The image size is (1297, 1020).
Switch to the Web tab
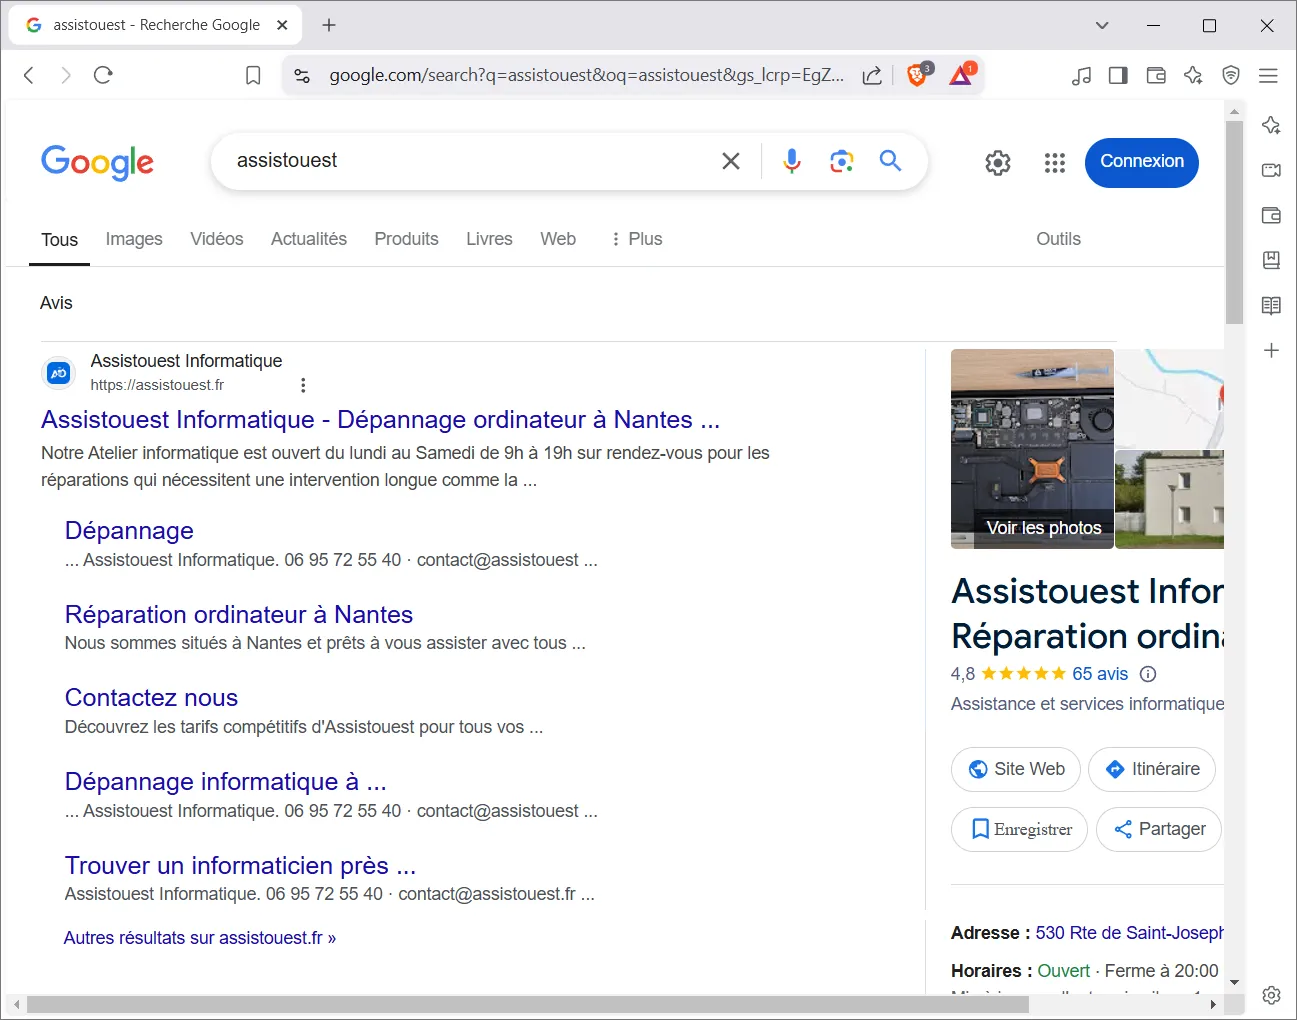click(x=558, y=239)
